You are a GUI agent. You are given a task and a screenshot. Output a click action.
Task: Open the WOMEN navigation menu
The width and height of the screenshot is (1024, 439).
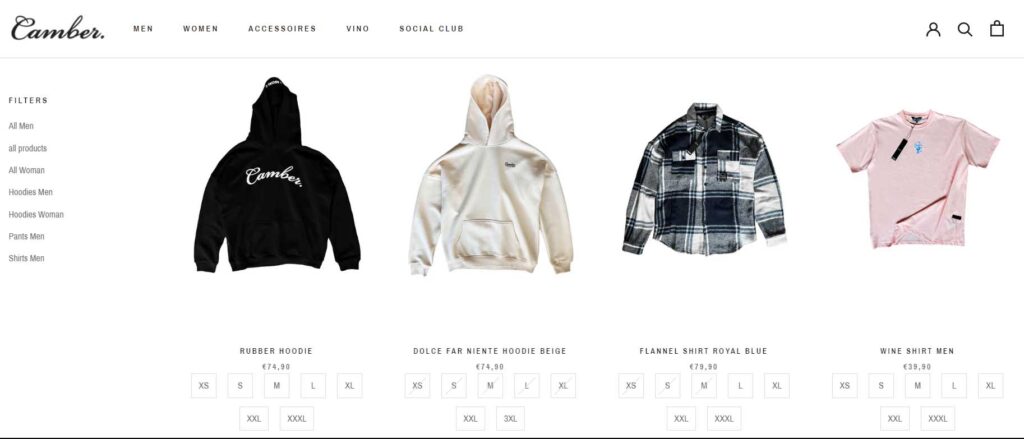(x=200, y=29)
